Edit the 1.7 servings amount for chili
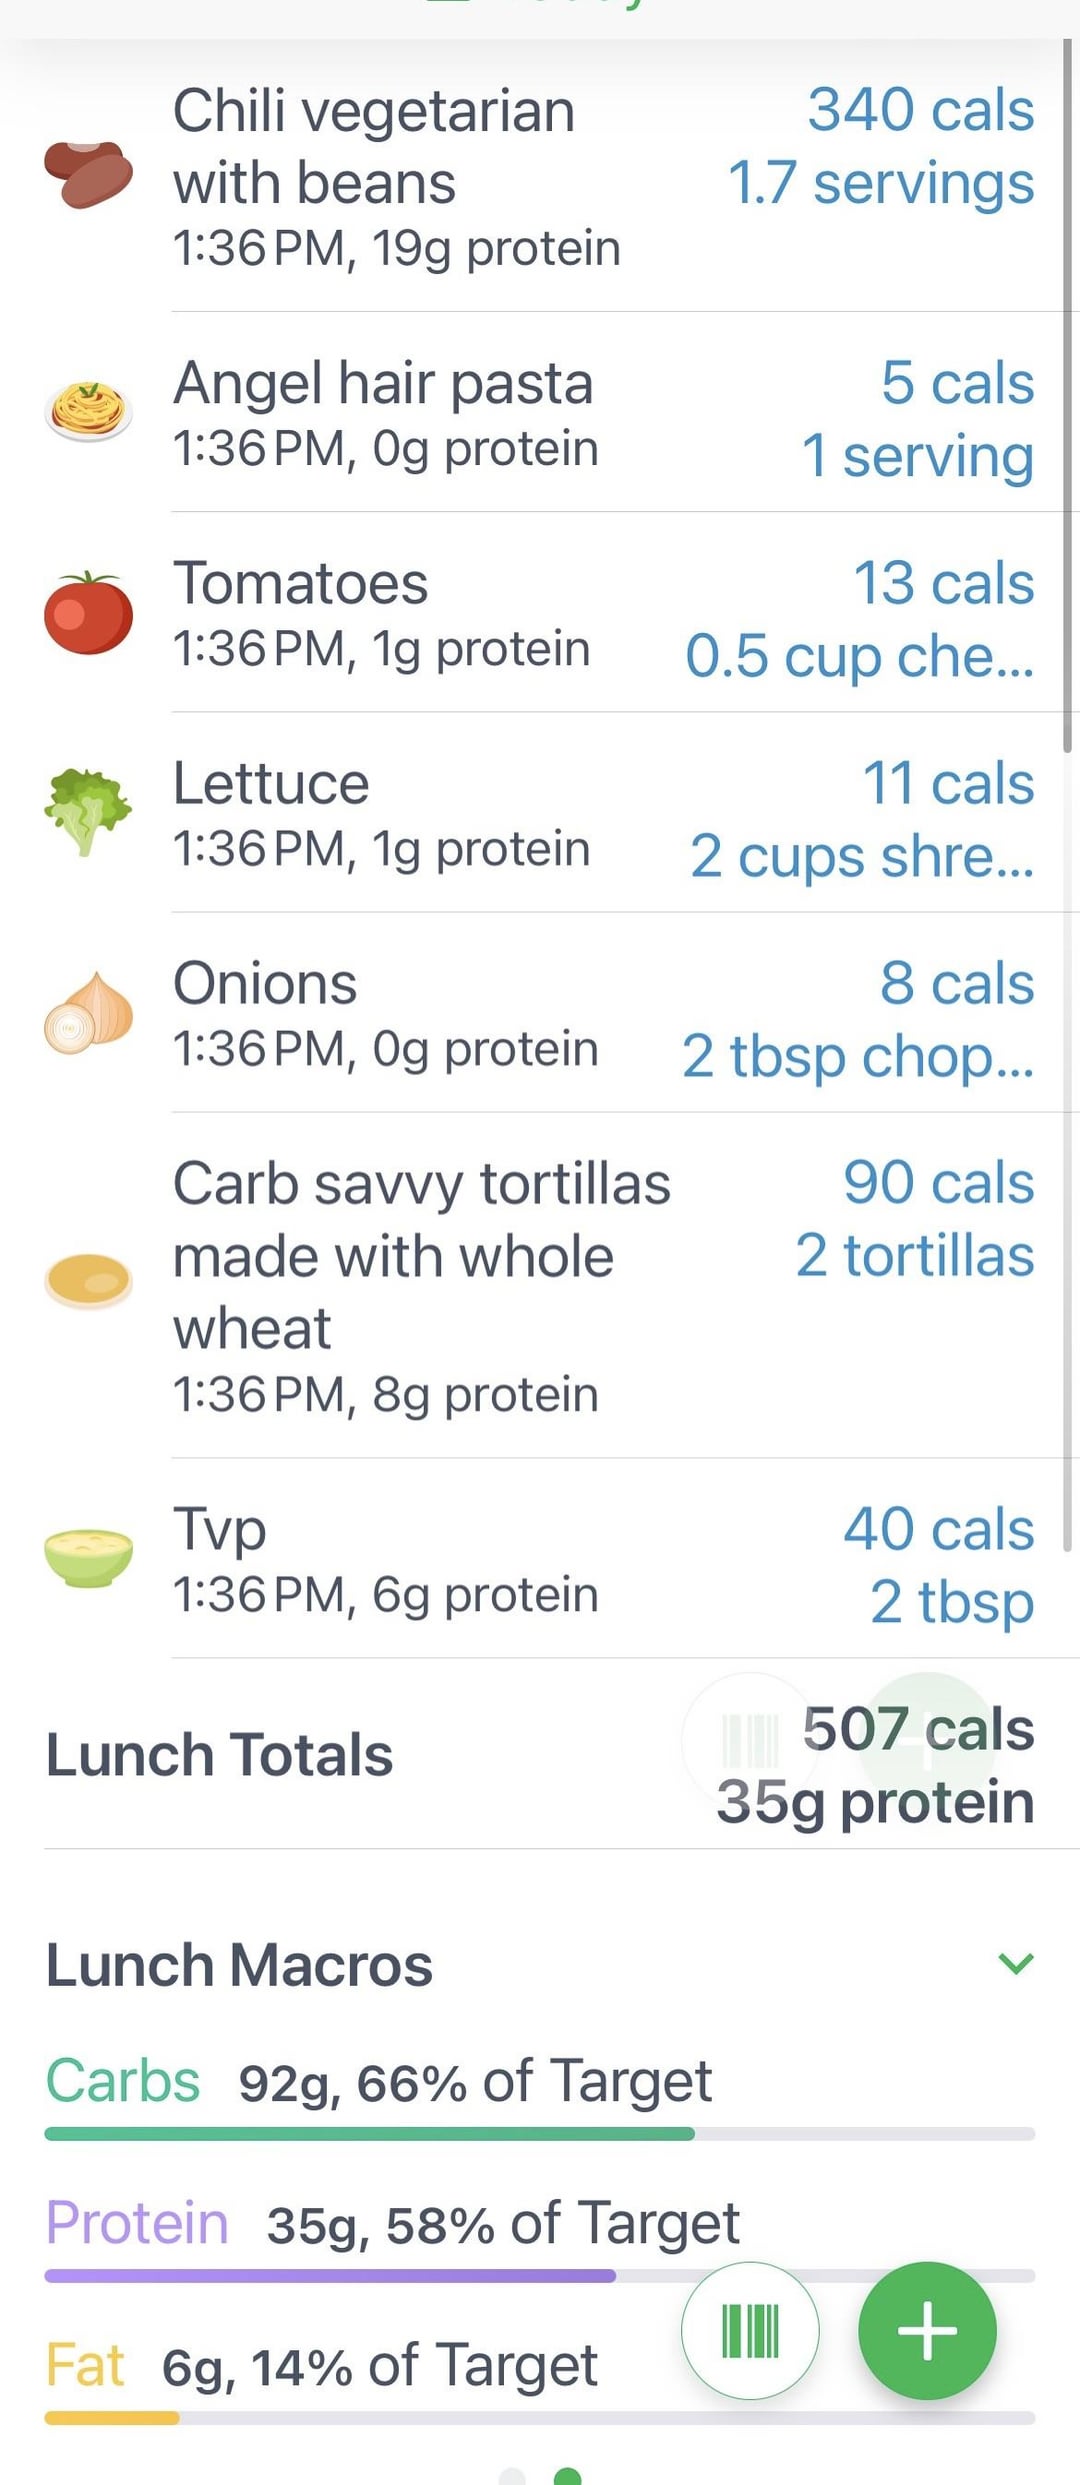Image resolution: width=1080 pixels, height=2485 pixels. 880,184
